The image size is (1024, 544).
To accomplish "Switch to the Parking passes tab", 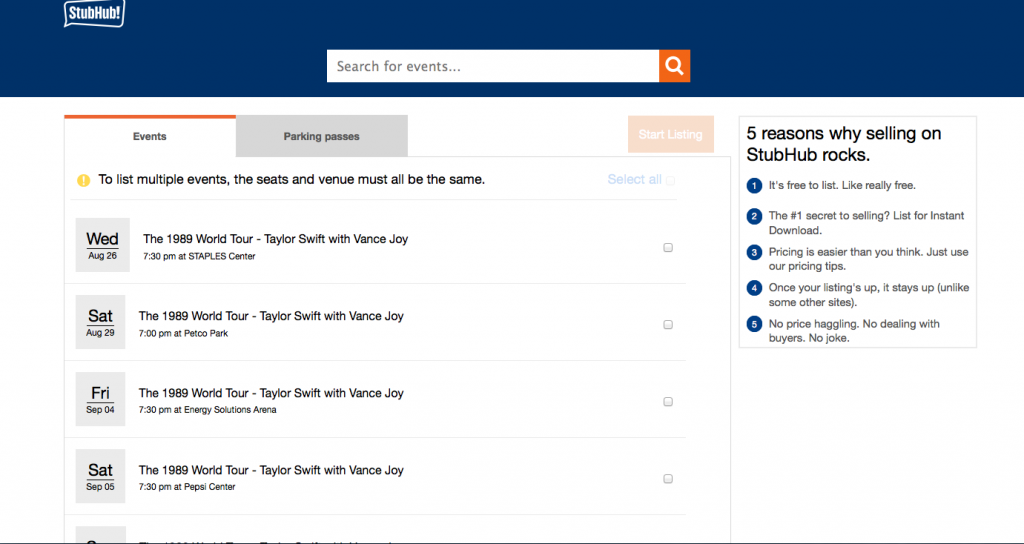I will click(322, 136).
